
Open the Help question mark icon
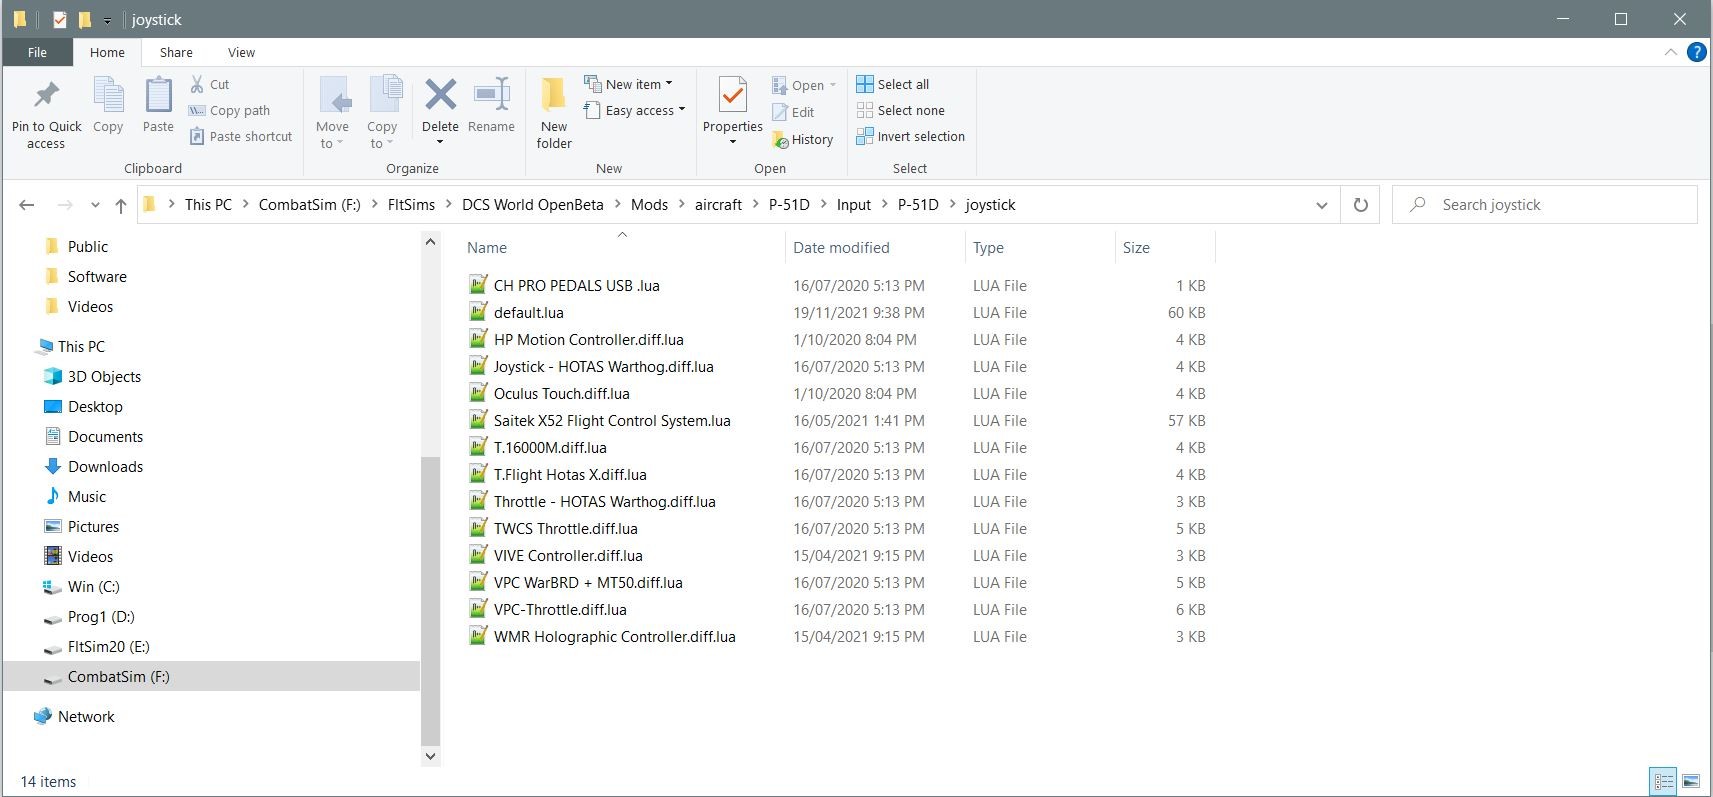click(x=1696, y=53)
